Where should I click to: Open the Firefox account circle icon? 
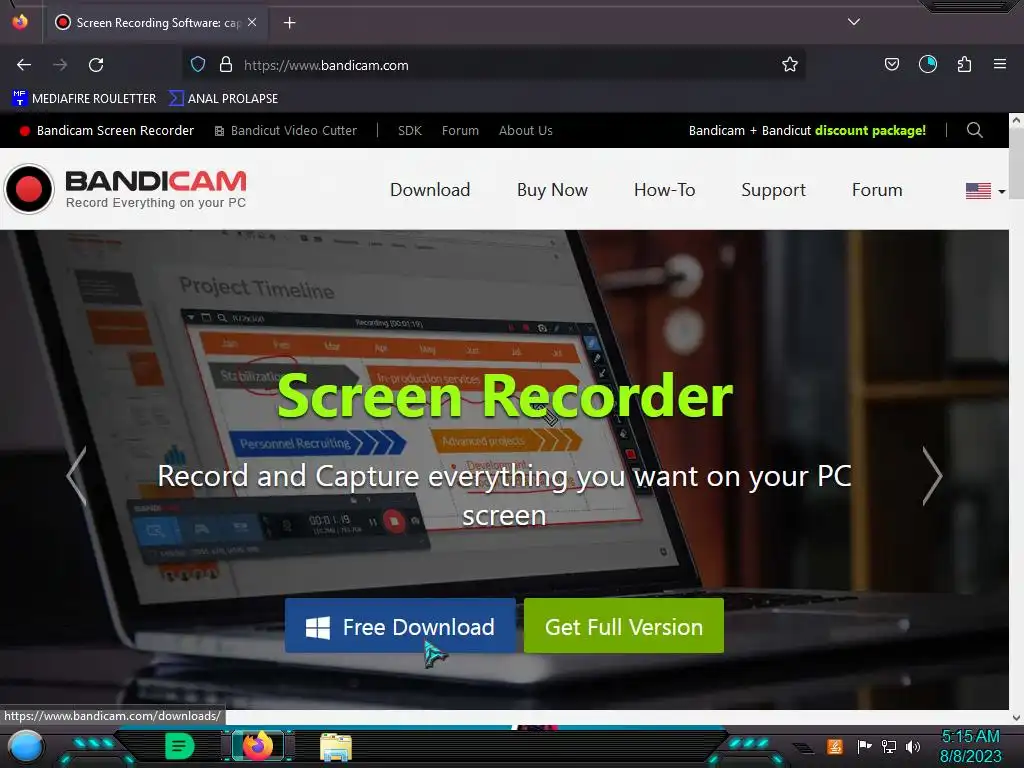[927, 64]
